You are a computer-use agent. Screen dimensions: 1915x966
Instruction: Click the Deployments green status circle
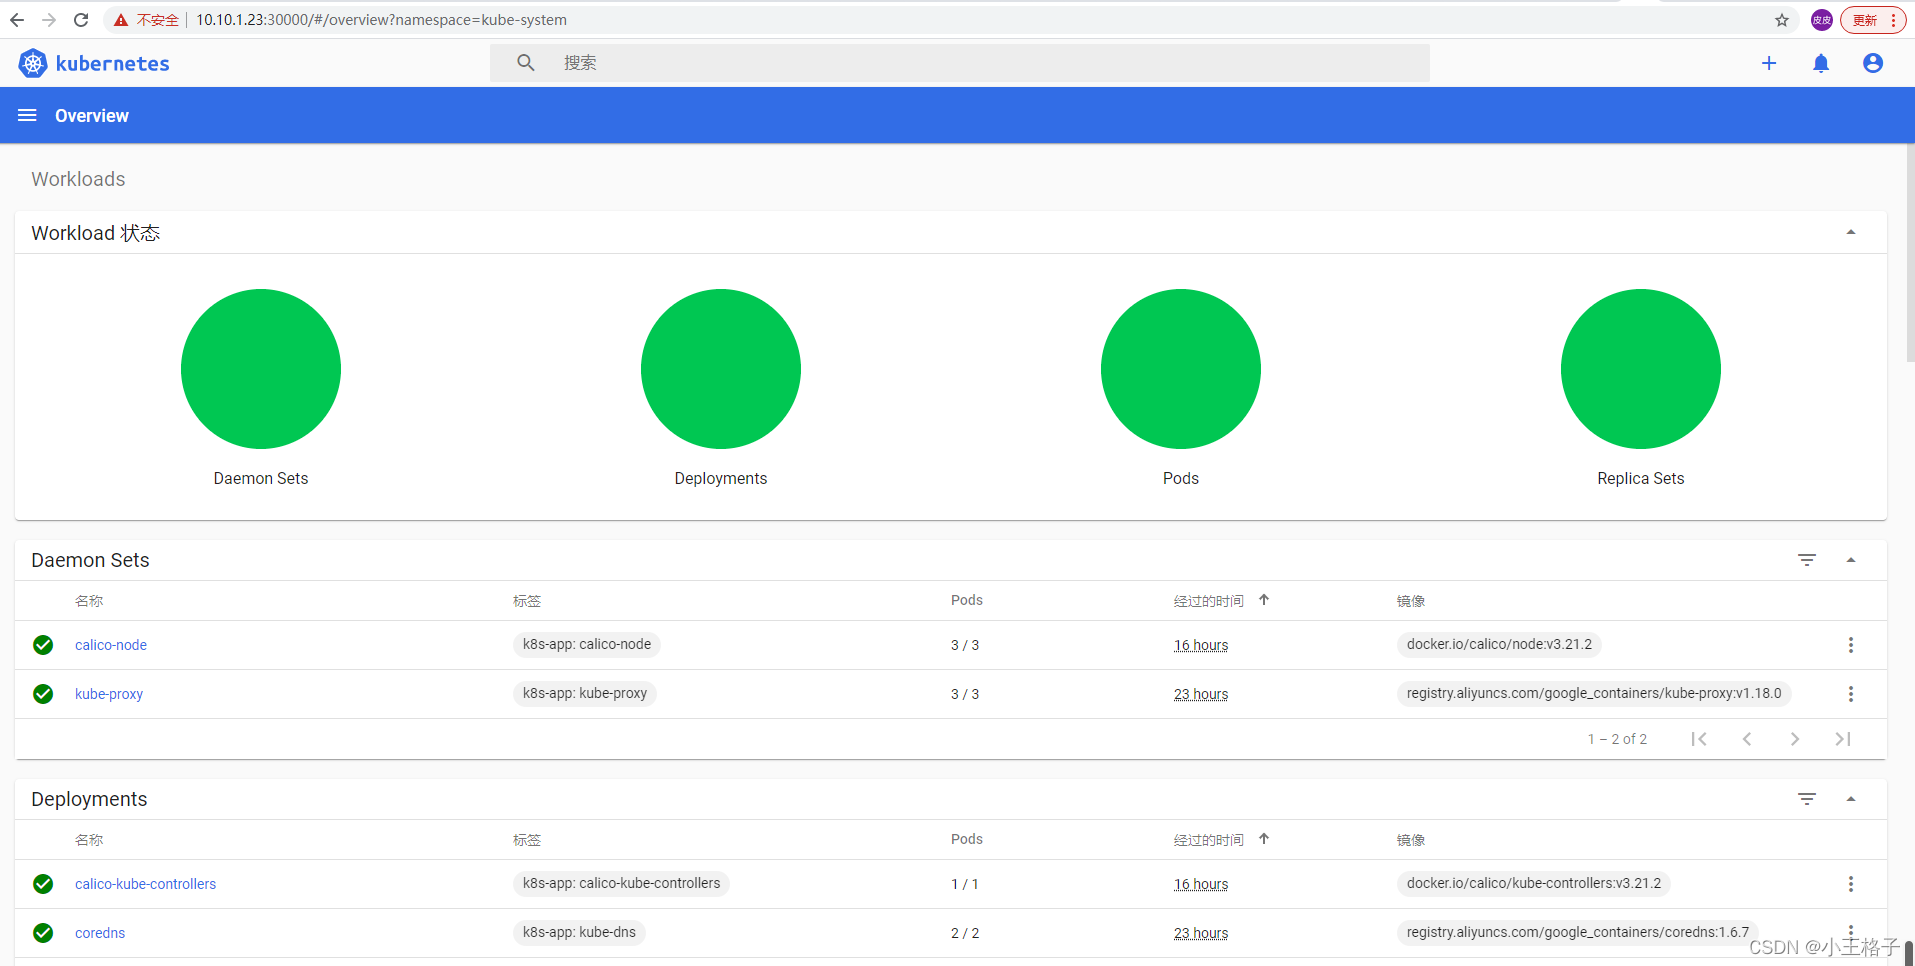point(721,369)
